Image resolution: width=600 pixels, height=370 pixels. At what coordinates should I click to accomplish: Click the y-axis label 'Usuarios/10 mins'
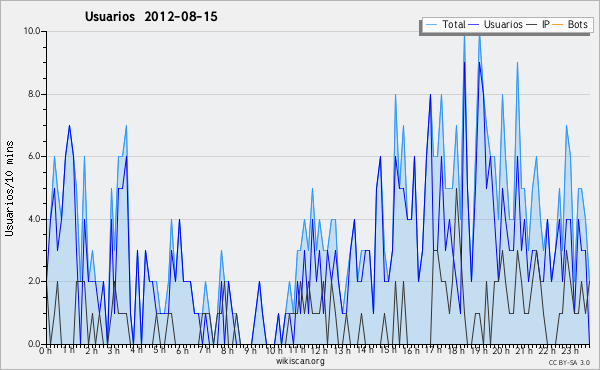(9, 188)
